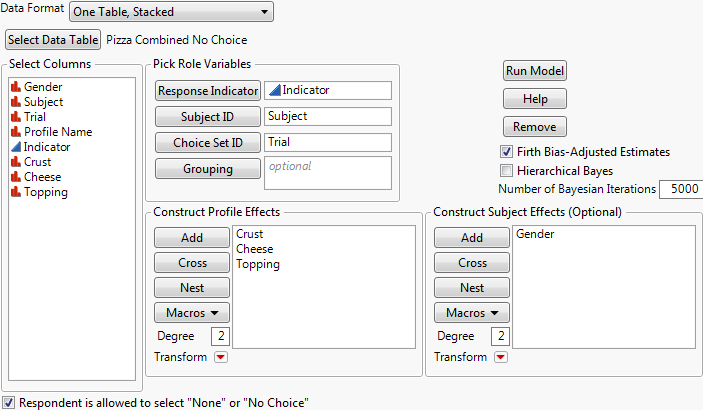Expand the Profile Effects Transform red triangle
Viewport: 703px width, 410px height.
220,357
